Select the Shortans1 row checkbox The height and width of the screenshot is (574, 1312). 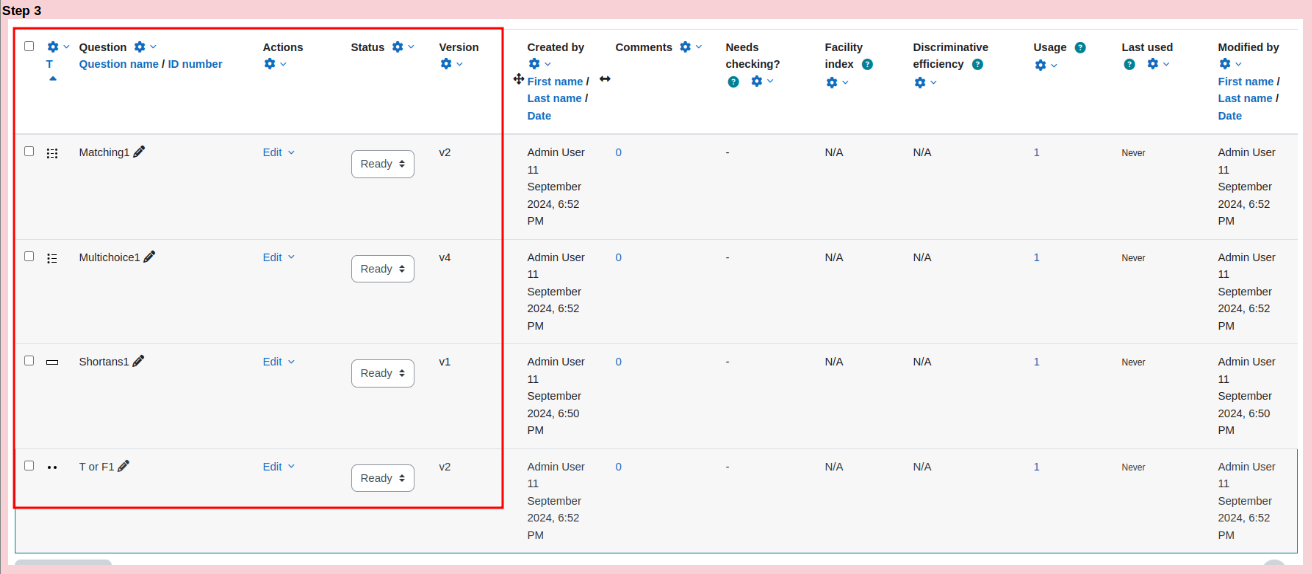(29, 360)
